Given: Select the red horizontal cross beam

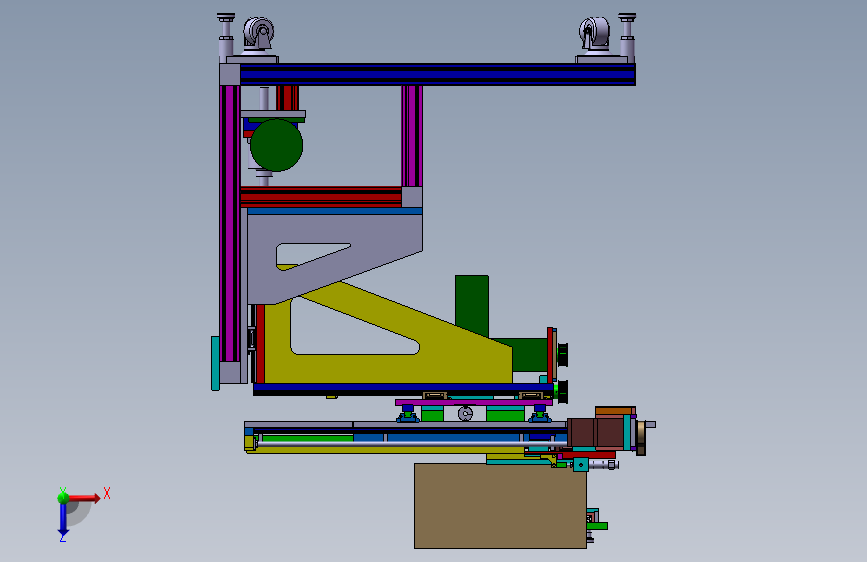Looking at the screenshot, I should pos(321,197).
